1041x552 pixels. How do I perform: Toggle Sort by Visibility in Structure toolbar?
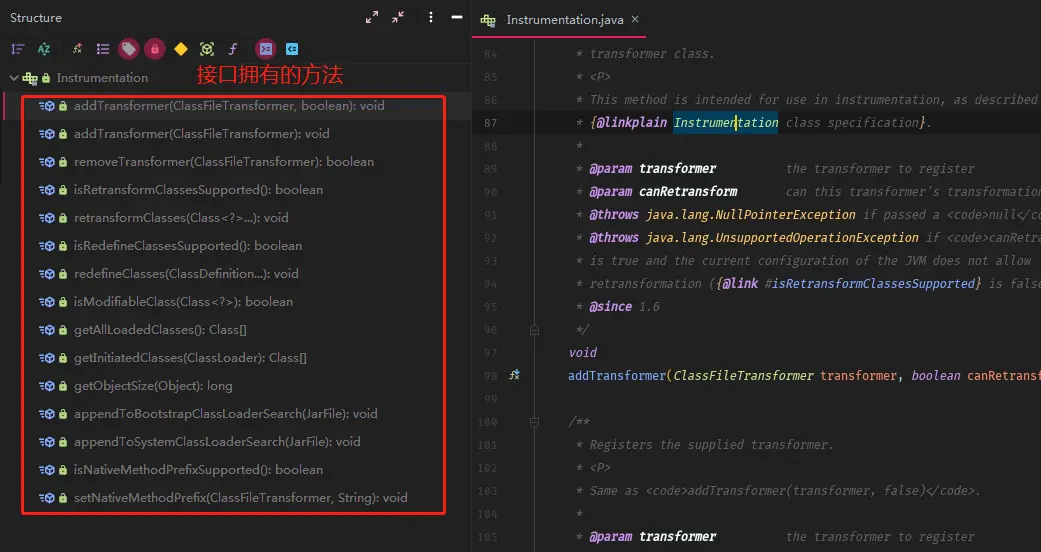point(18,49)
